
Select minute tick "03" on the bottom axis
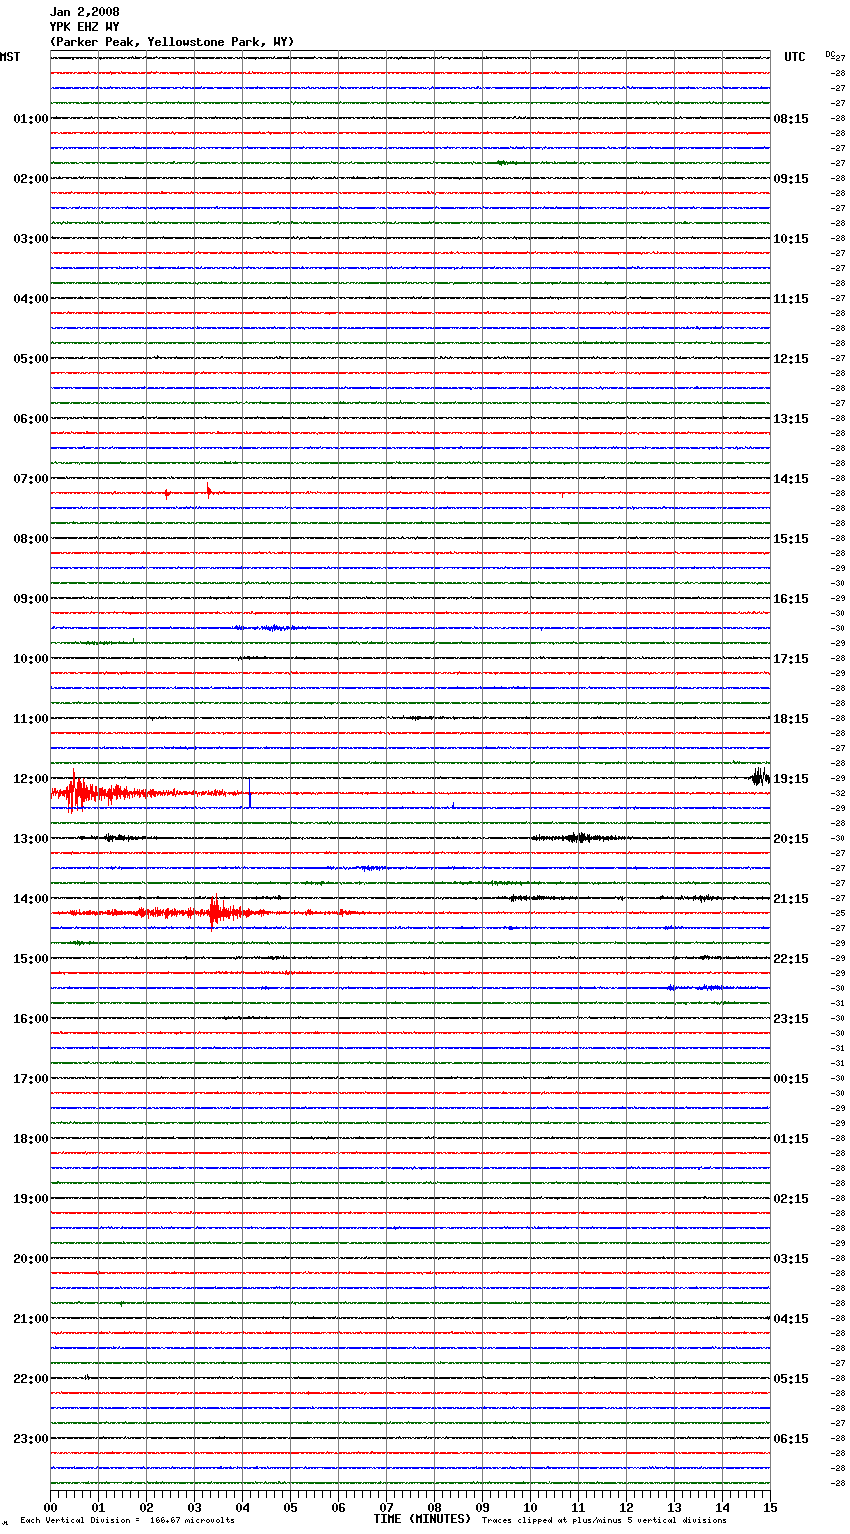(x=194, y=1507)
